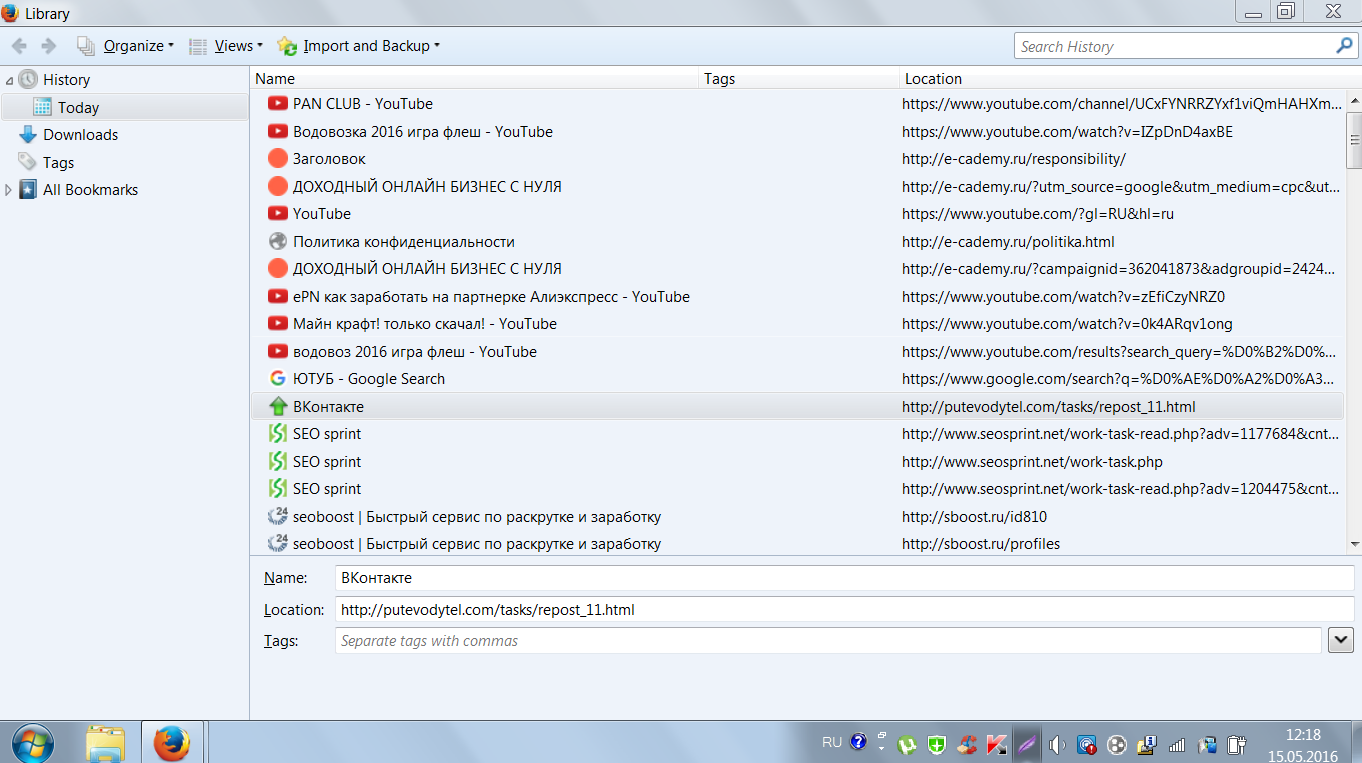Click the Forward arrow in the Library toolbar
Image resolution: width=1362 pixels, height=763 pixels.
coord(49,46)
